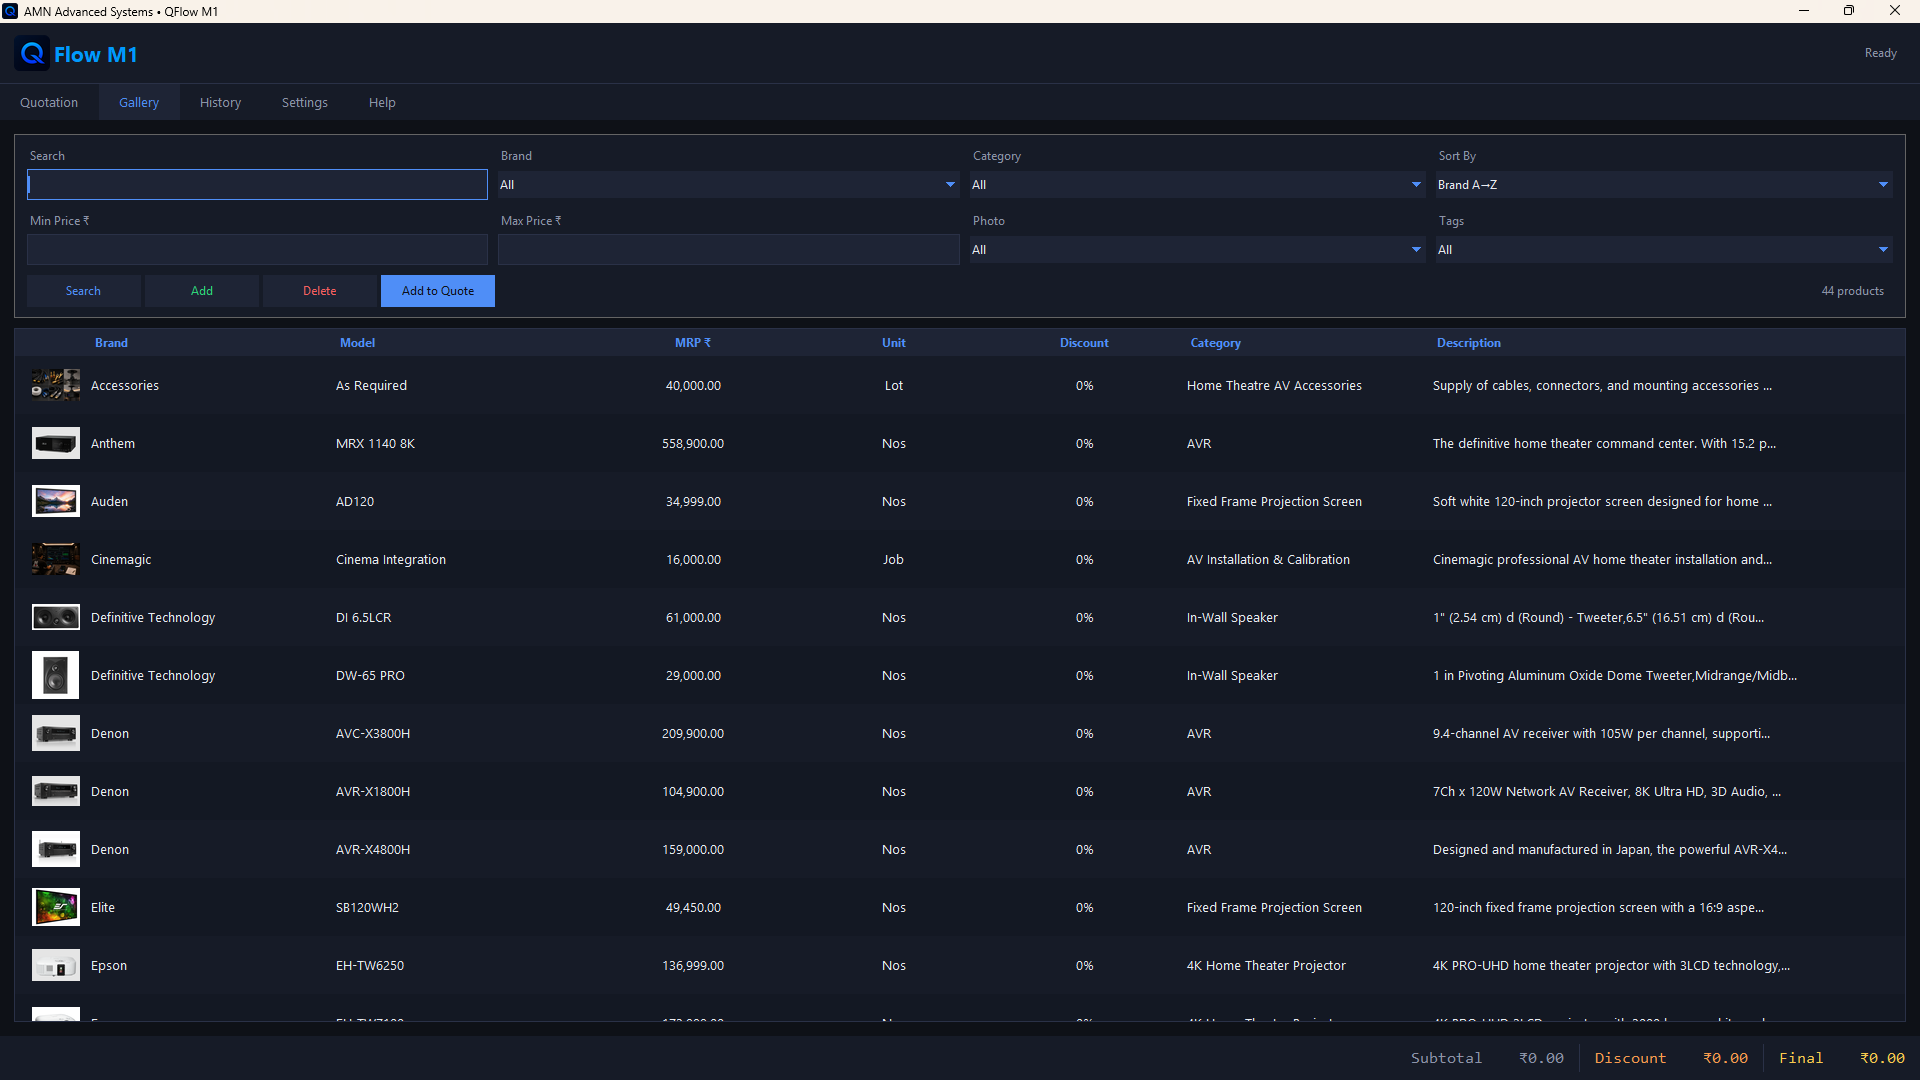Screen dimensions: 1920x1080
Task: Sort table by Category column header
Action: [1216, 343]
